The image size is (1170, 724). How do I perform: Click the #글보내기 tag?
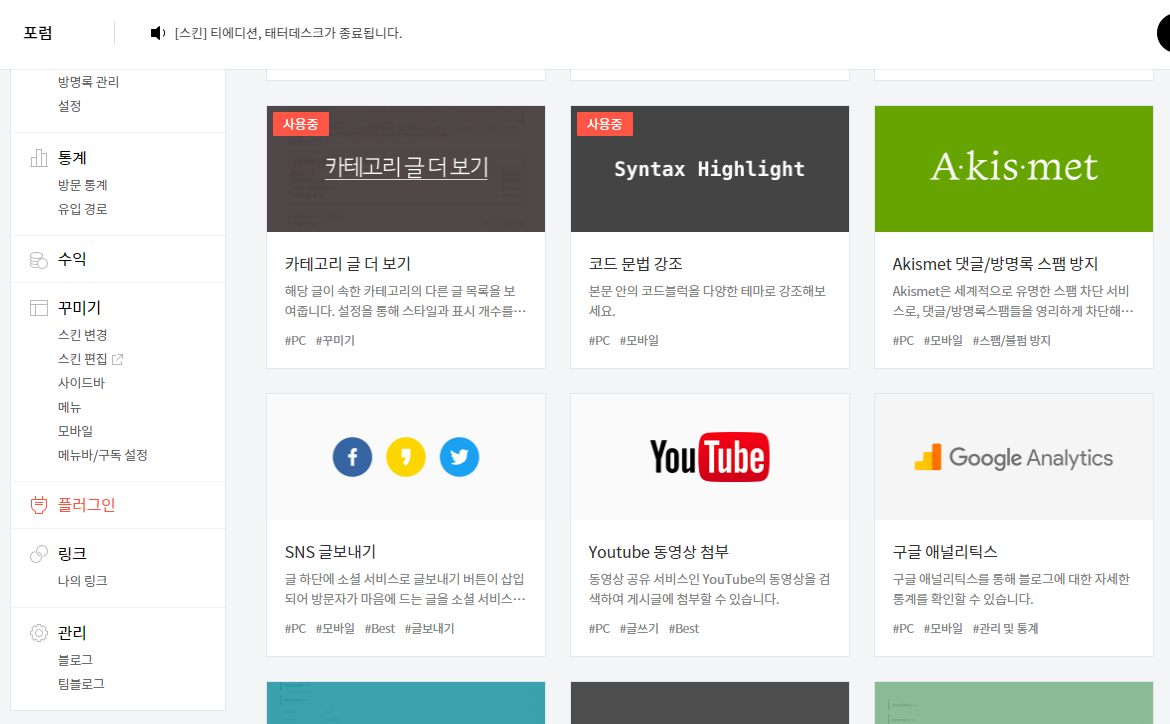pyautogui.click(x=430, y=628)
